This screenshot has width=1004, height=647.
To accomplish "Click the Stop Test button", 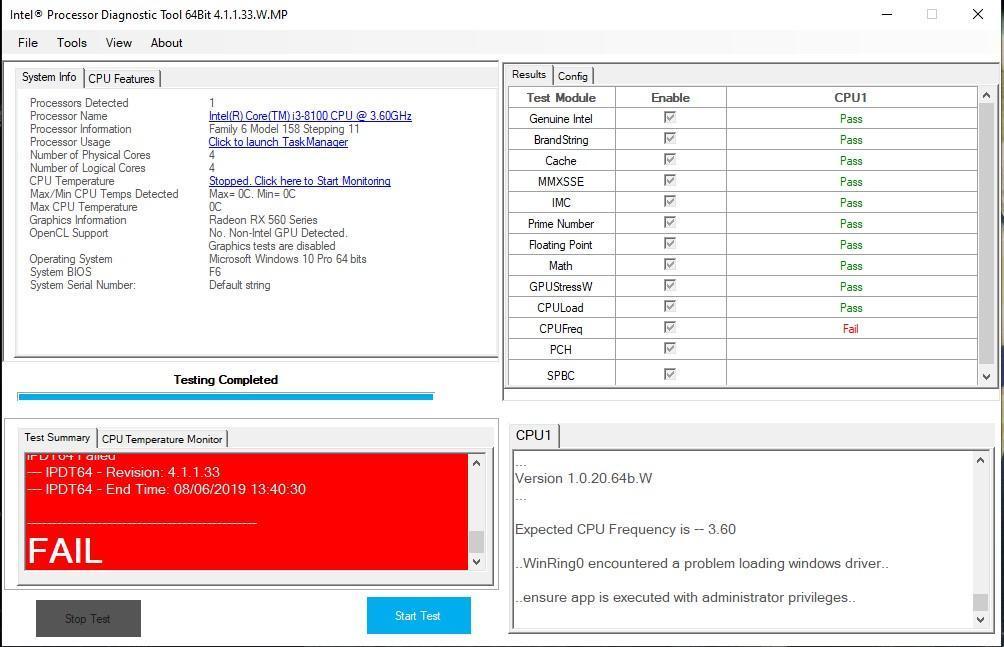I will 88,618.
